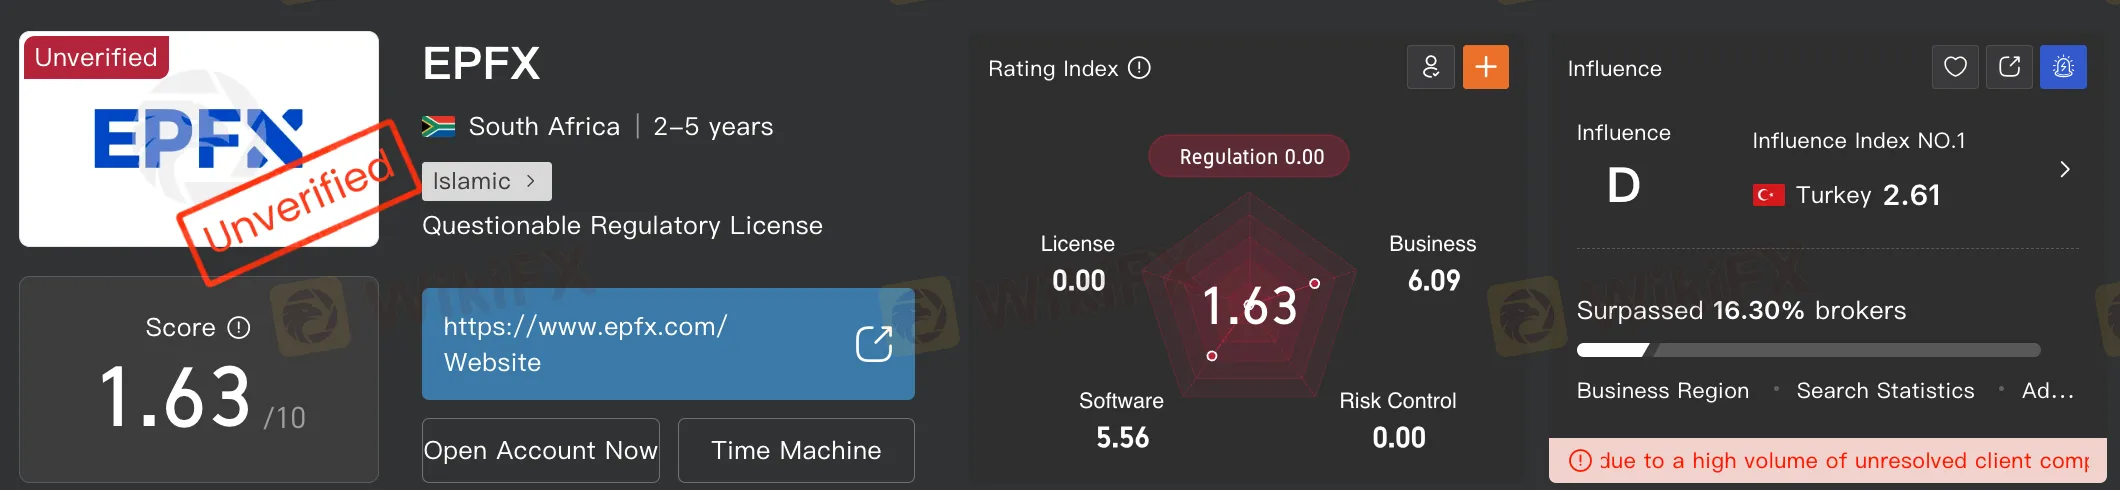Image resolution: width=2120 pixels, height=490 pixels.
Task: Click the share icon in Influence panel
Action: 2009,67
